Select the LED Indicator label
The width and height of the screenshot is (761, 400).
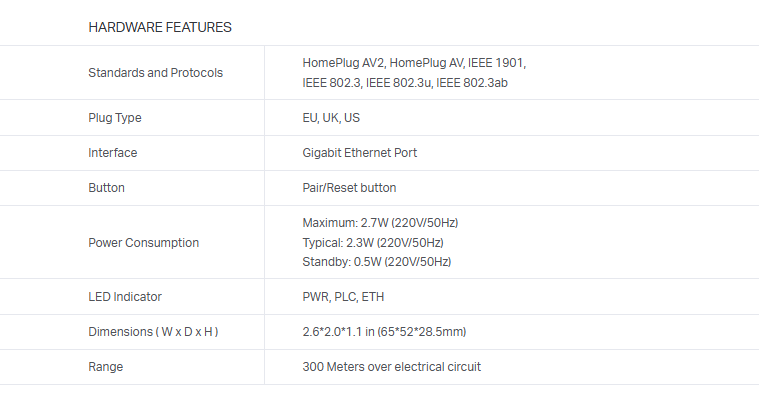click(125, 297)
